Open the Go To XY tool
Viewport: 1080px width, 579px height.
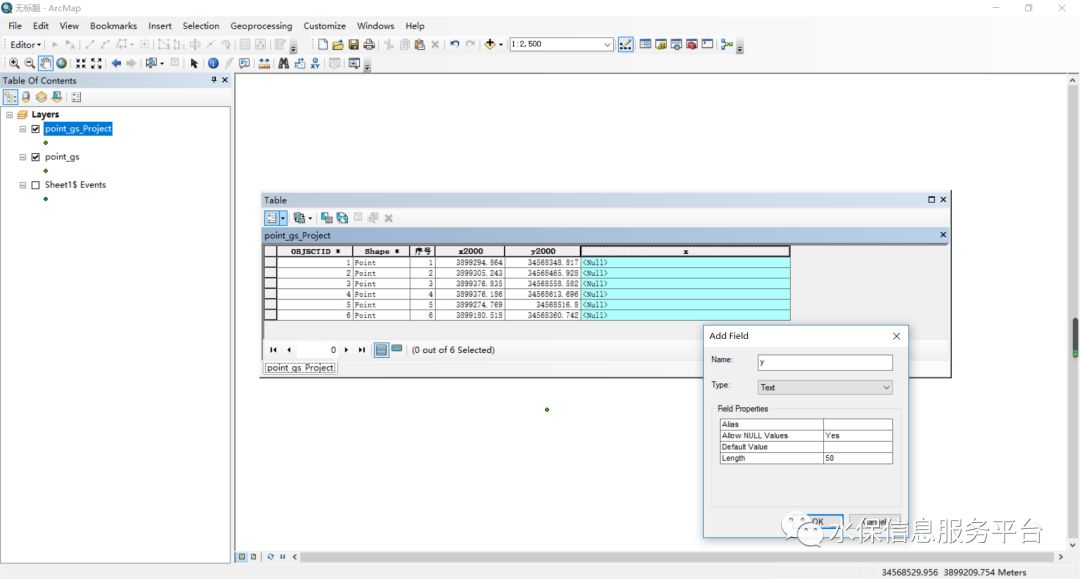point(315,63)
